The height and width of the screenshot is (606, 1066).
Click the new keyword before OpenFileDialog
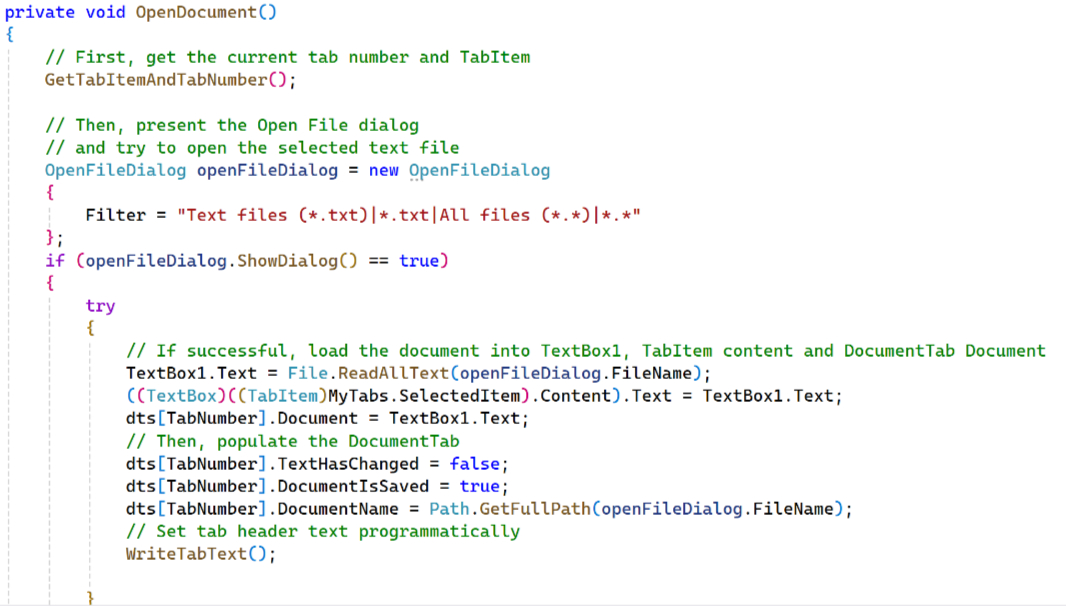pos(383,171)
